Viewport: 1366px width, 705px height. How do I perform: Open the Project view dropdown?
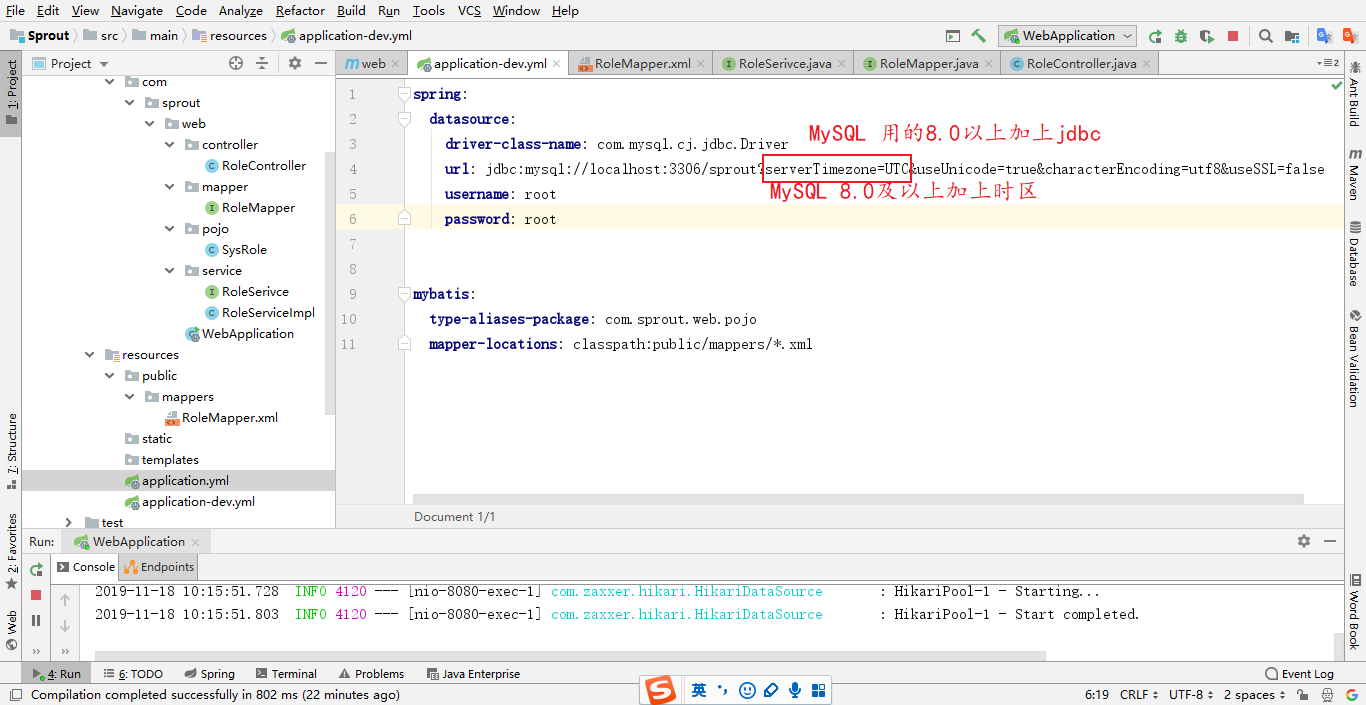click(71, 63)
